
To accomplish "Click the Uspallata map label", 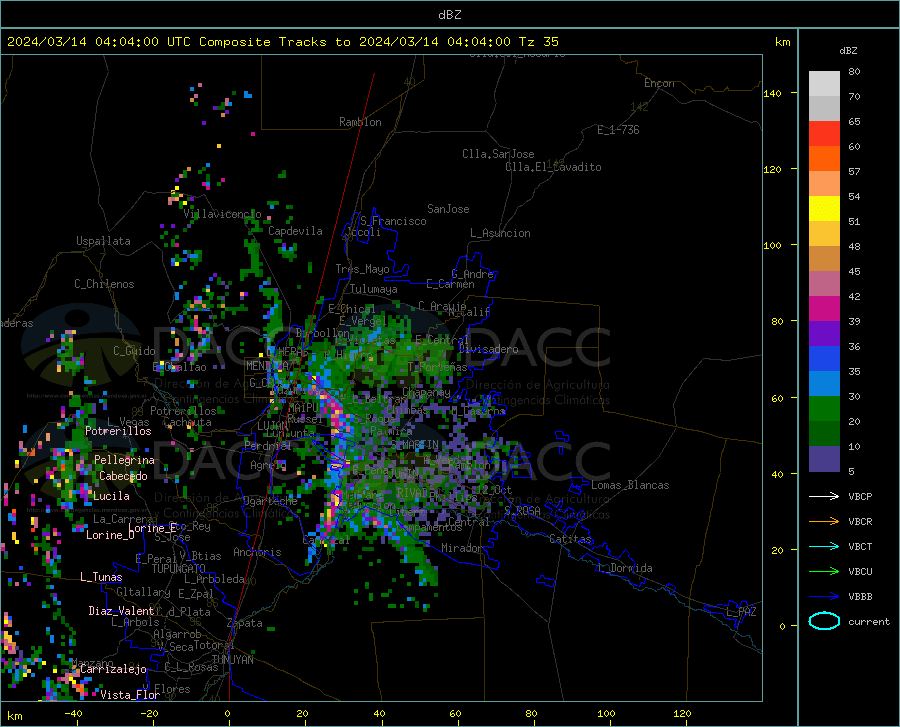I will point(103,241).
